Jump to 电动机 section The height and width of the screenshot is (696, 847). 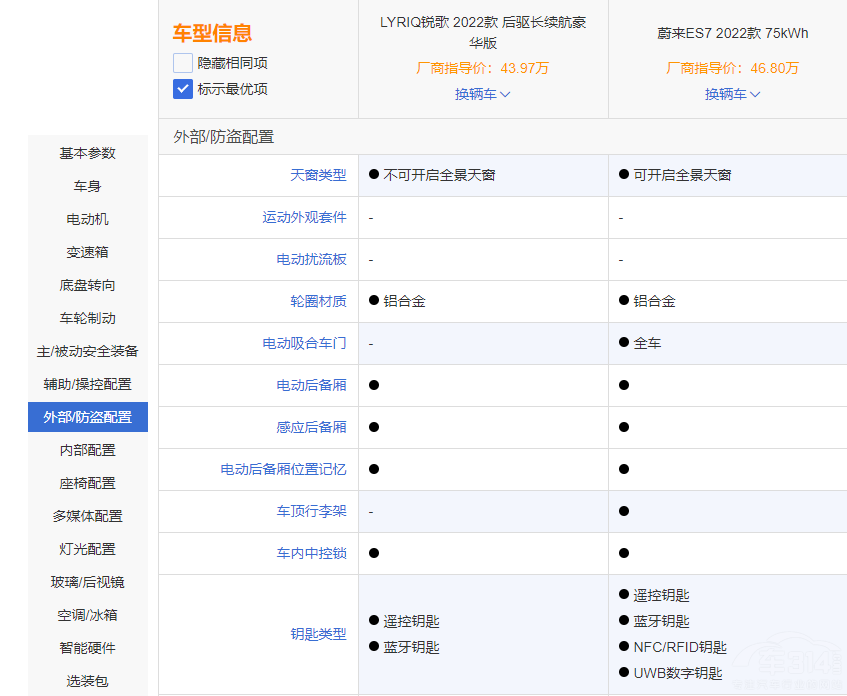(88, 219)
